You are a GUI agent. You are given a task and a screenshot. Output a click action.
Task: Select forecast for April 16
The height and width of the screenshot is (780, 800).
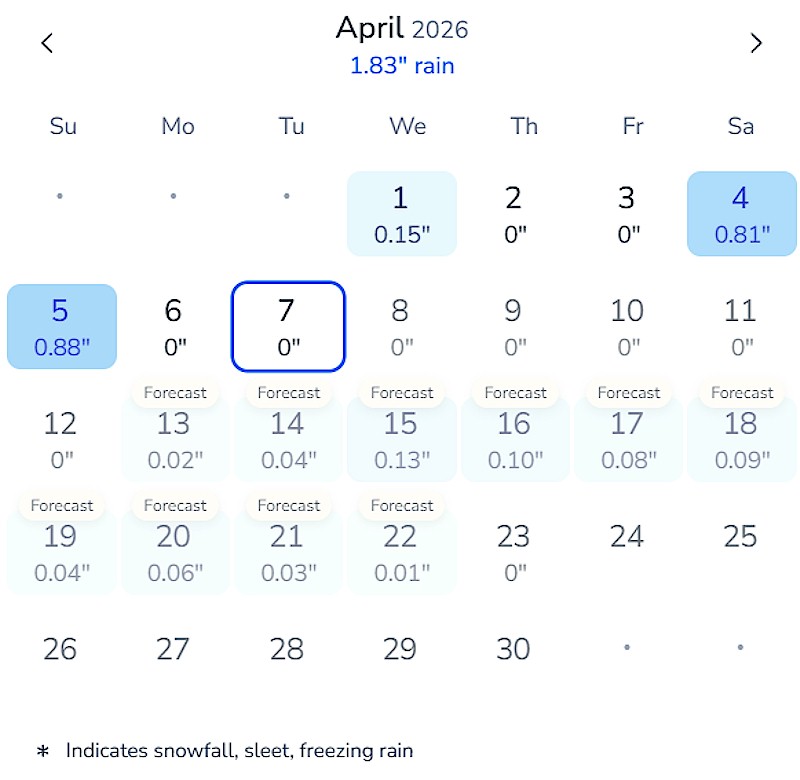[x=514, y=438]
